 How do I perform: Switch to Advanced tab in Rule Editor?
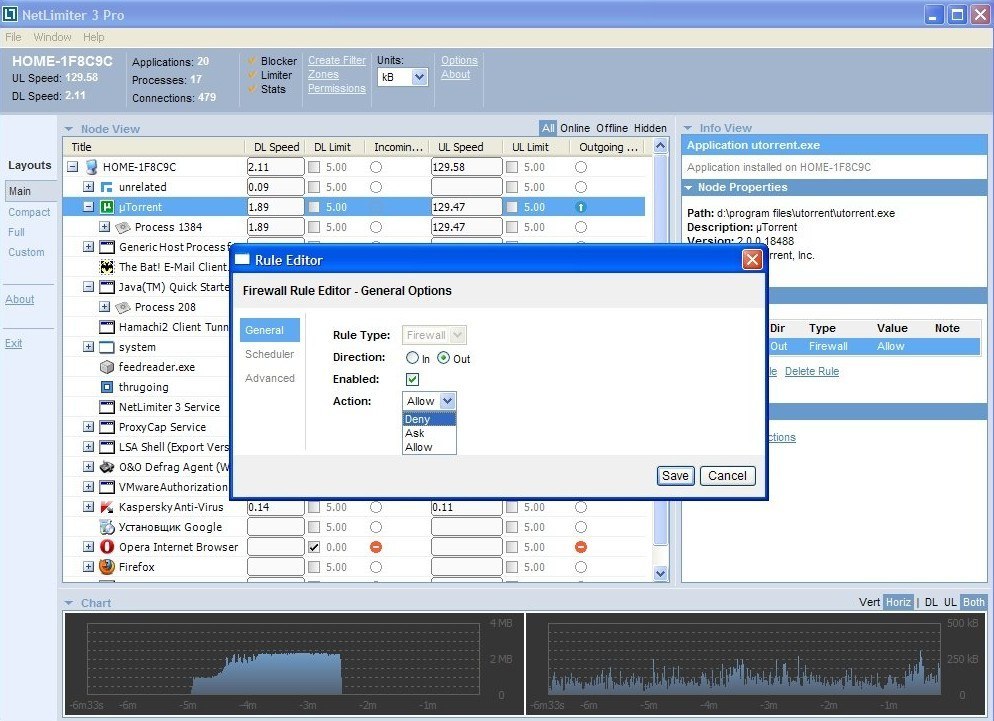(269, 378)
